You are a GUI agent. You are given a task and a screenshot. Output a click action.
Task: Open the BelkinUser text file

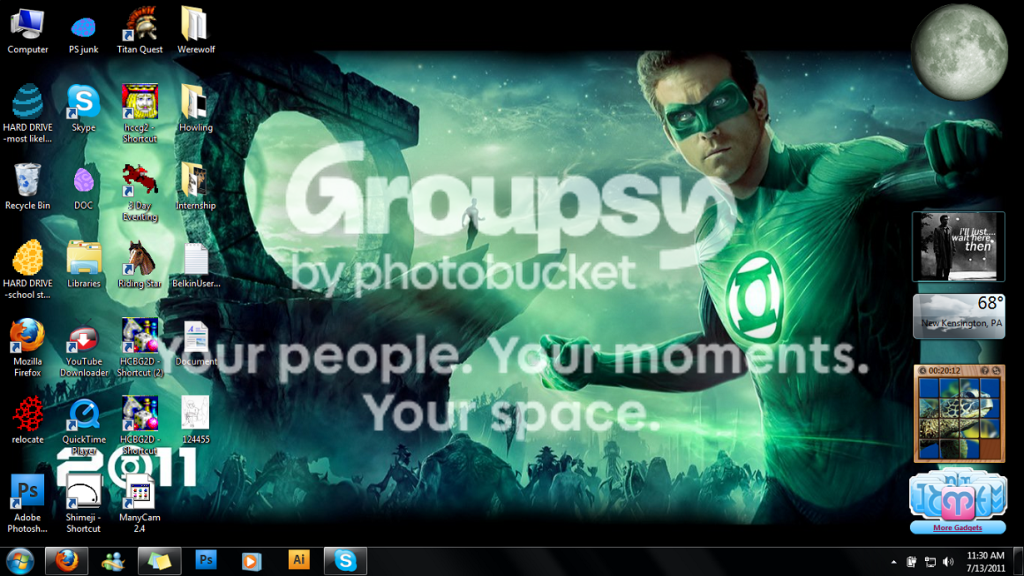(x=196, y=264)
